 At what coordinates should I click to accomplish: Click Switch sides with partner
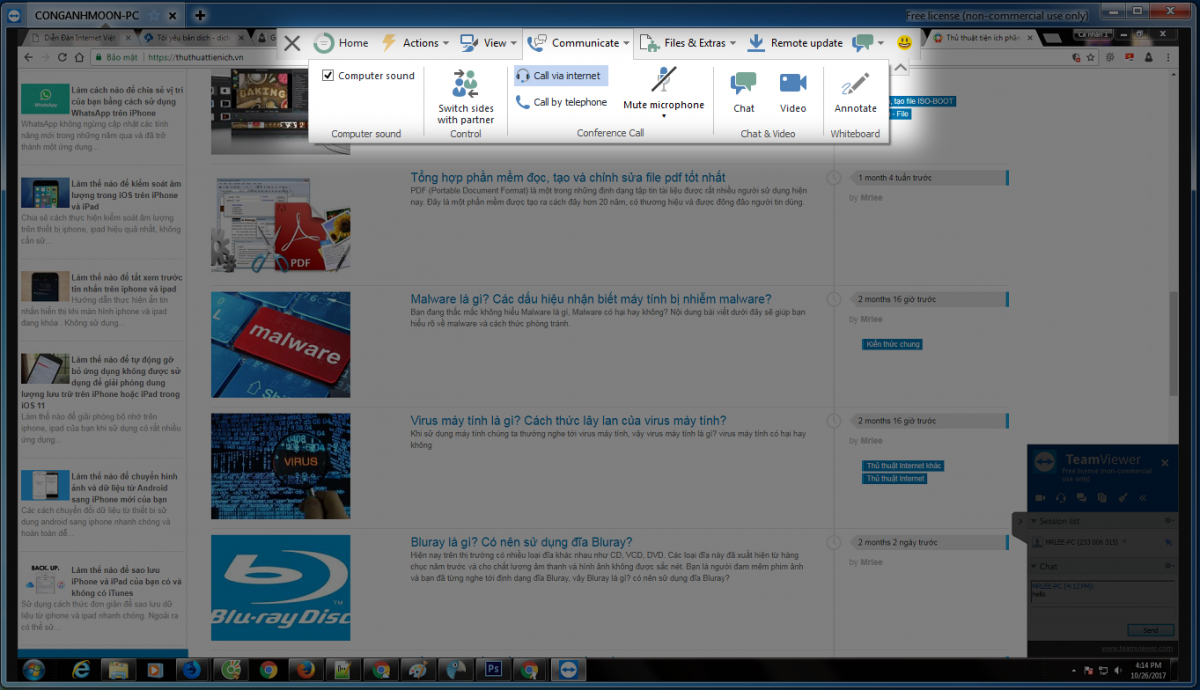(465, 97)
